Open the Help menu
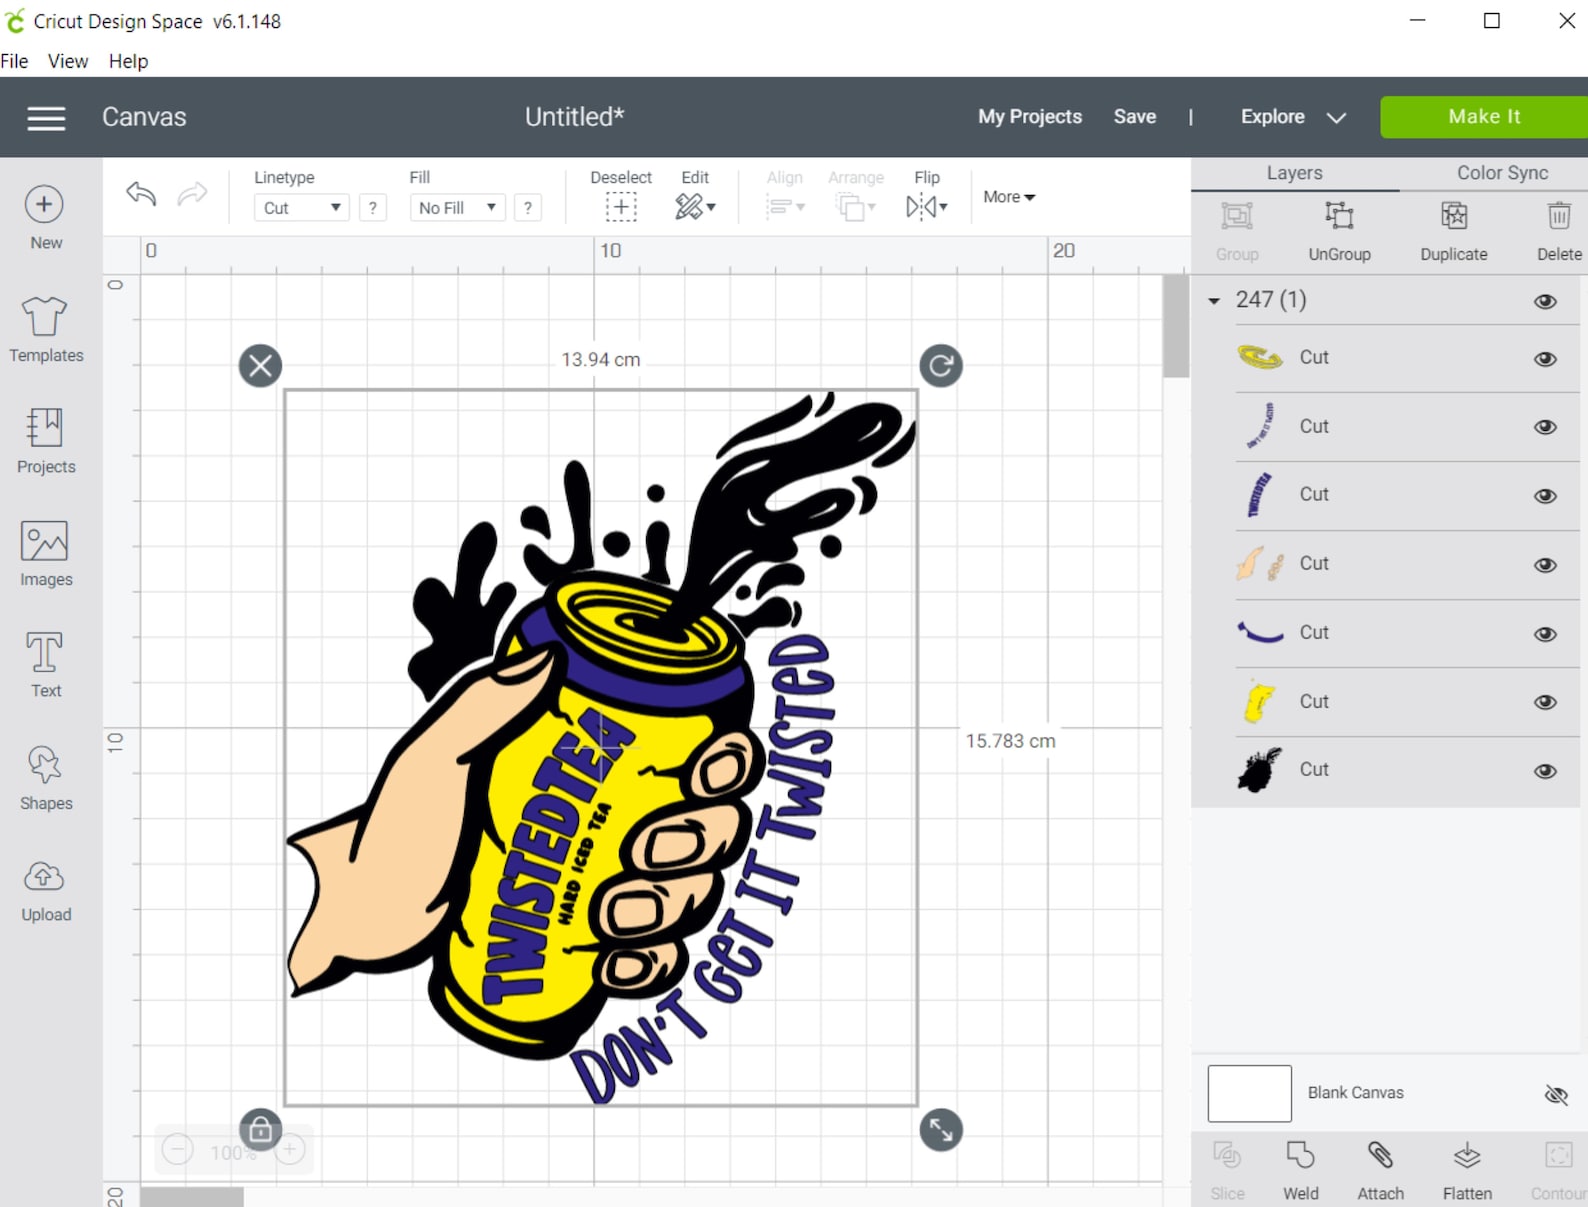This screenshot has height=1207, width=1588. [x=128, y=61]
